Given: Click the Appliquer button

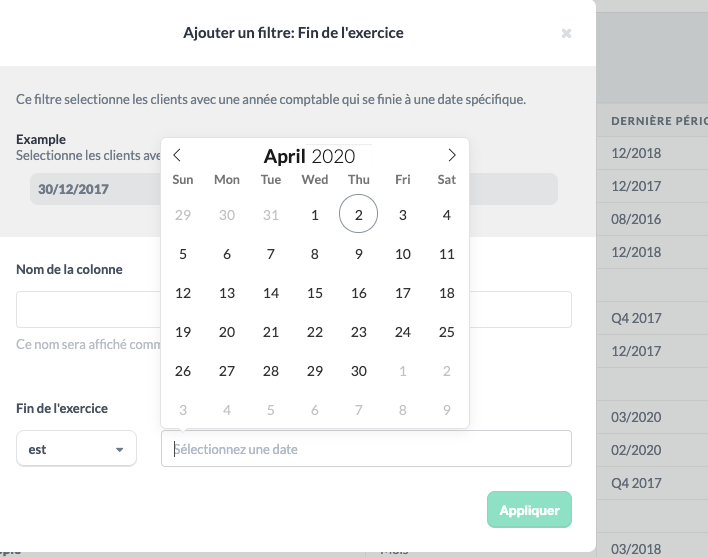Looking at the screenshot, I should coord(529,510).
